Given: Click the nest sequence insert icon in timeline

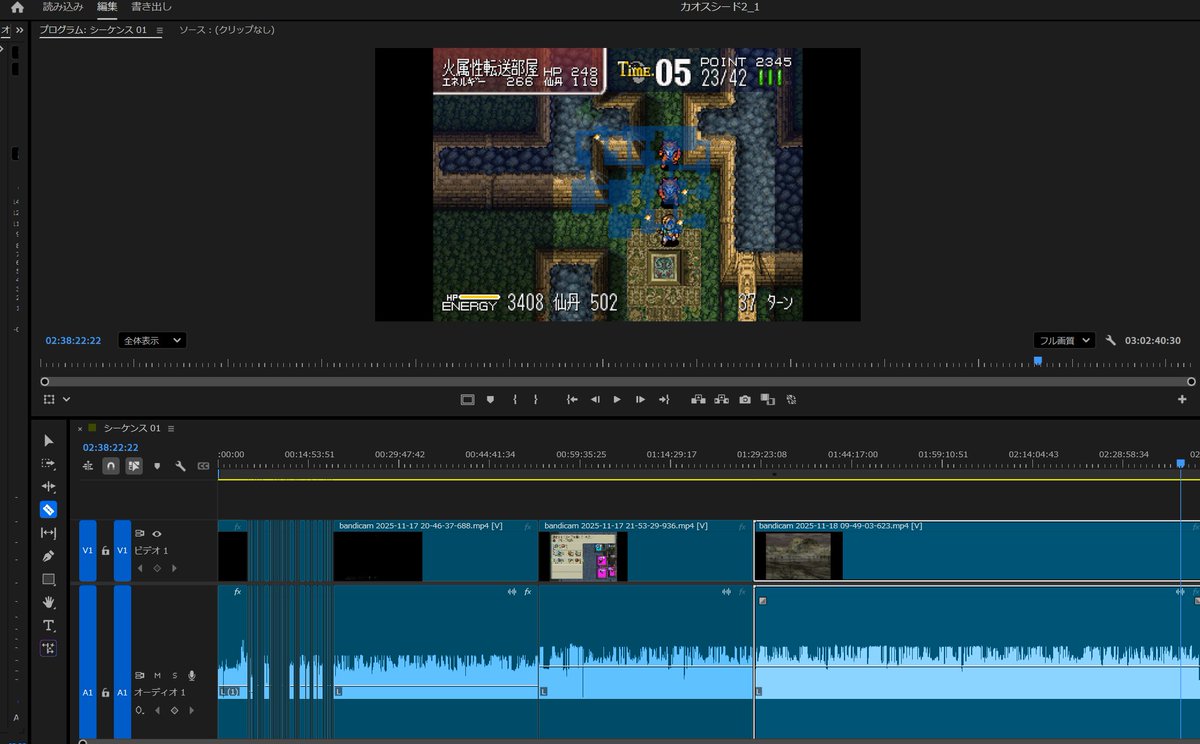Looking at the screenshot, I should click(x=88, y=466).
